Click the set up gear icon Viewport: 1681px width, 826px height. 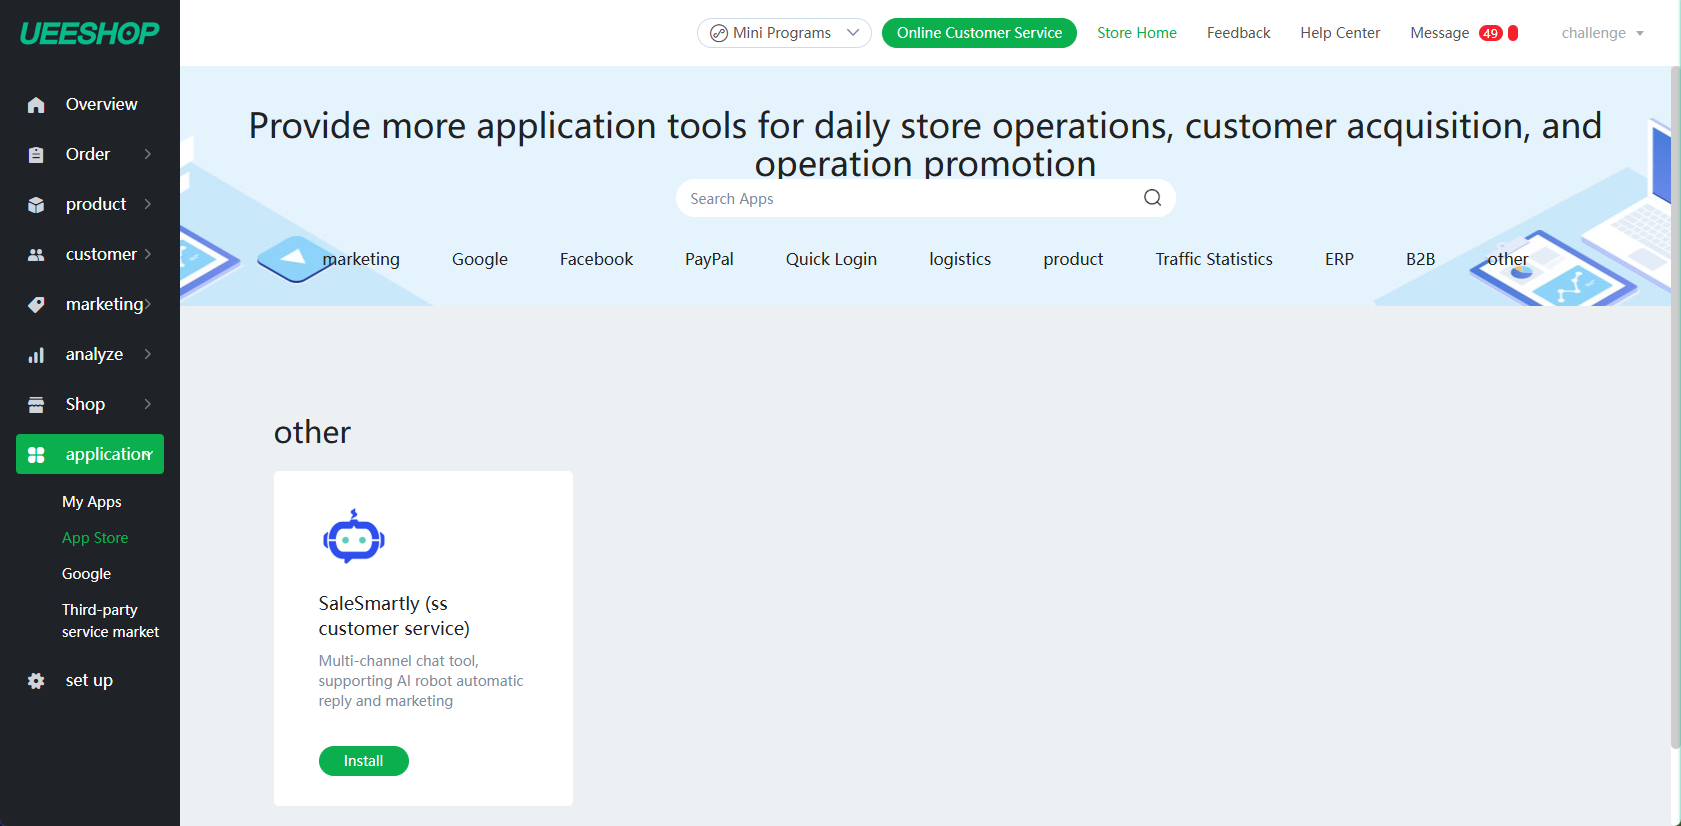36,681
